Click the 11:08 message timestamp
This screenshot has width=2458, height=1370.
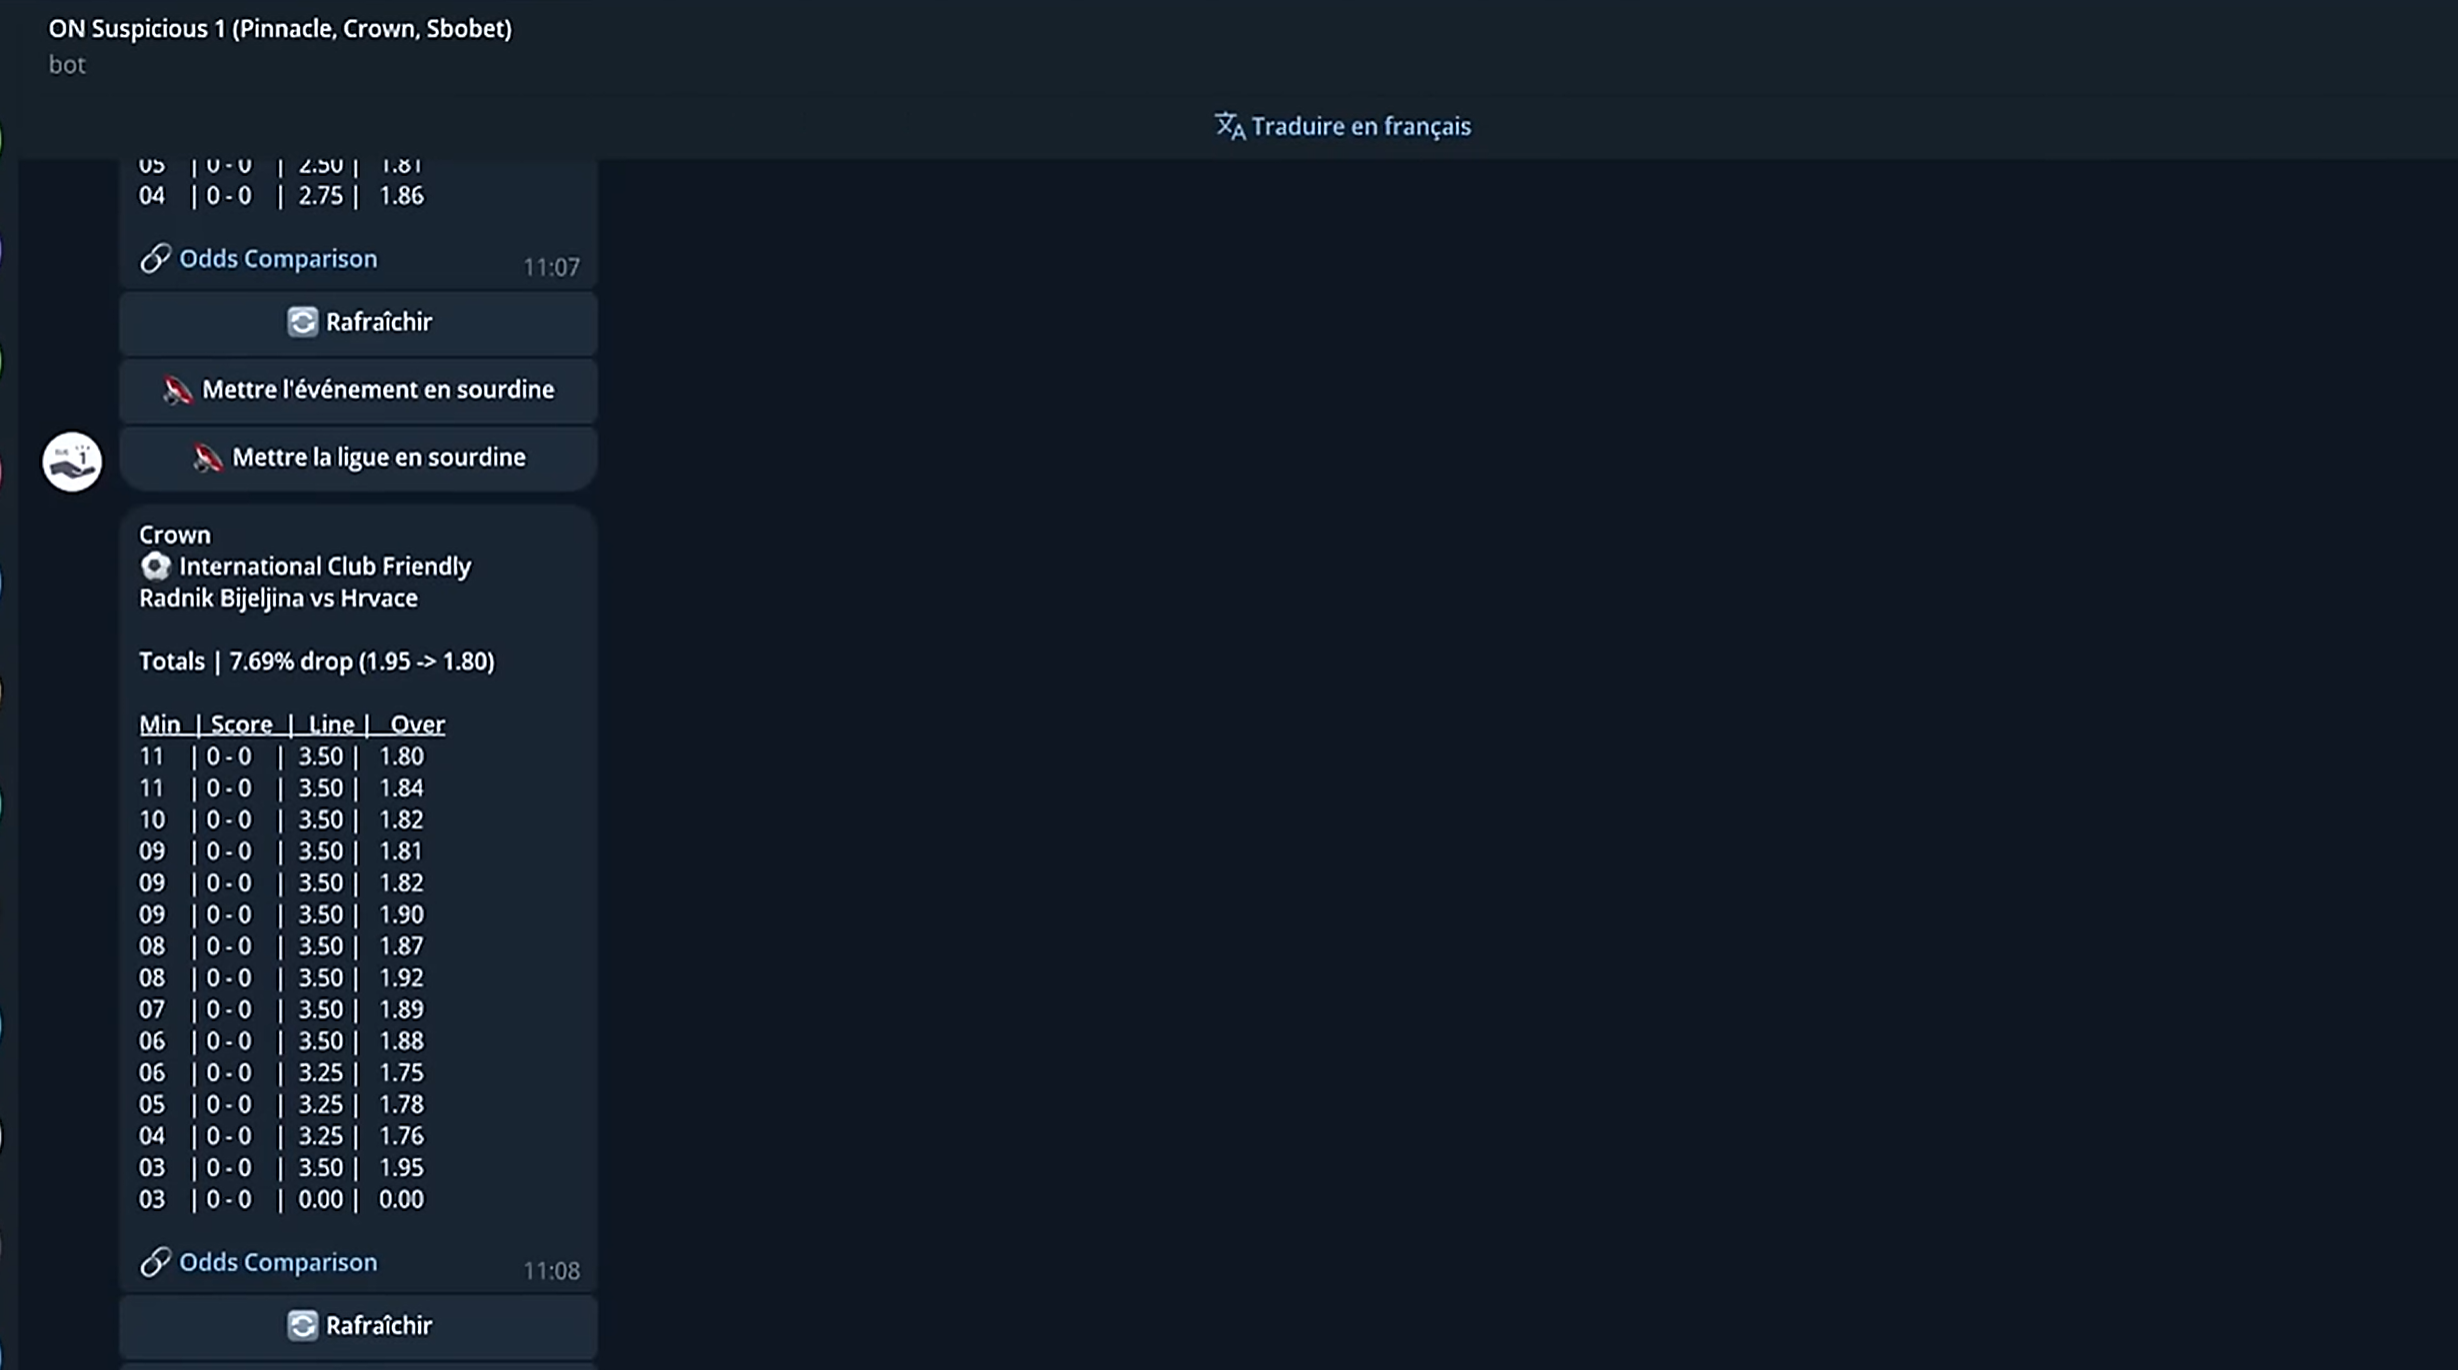(x=551, y=1271)
